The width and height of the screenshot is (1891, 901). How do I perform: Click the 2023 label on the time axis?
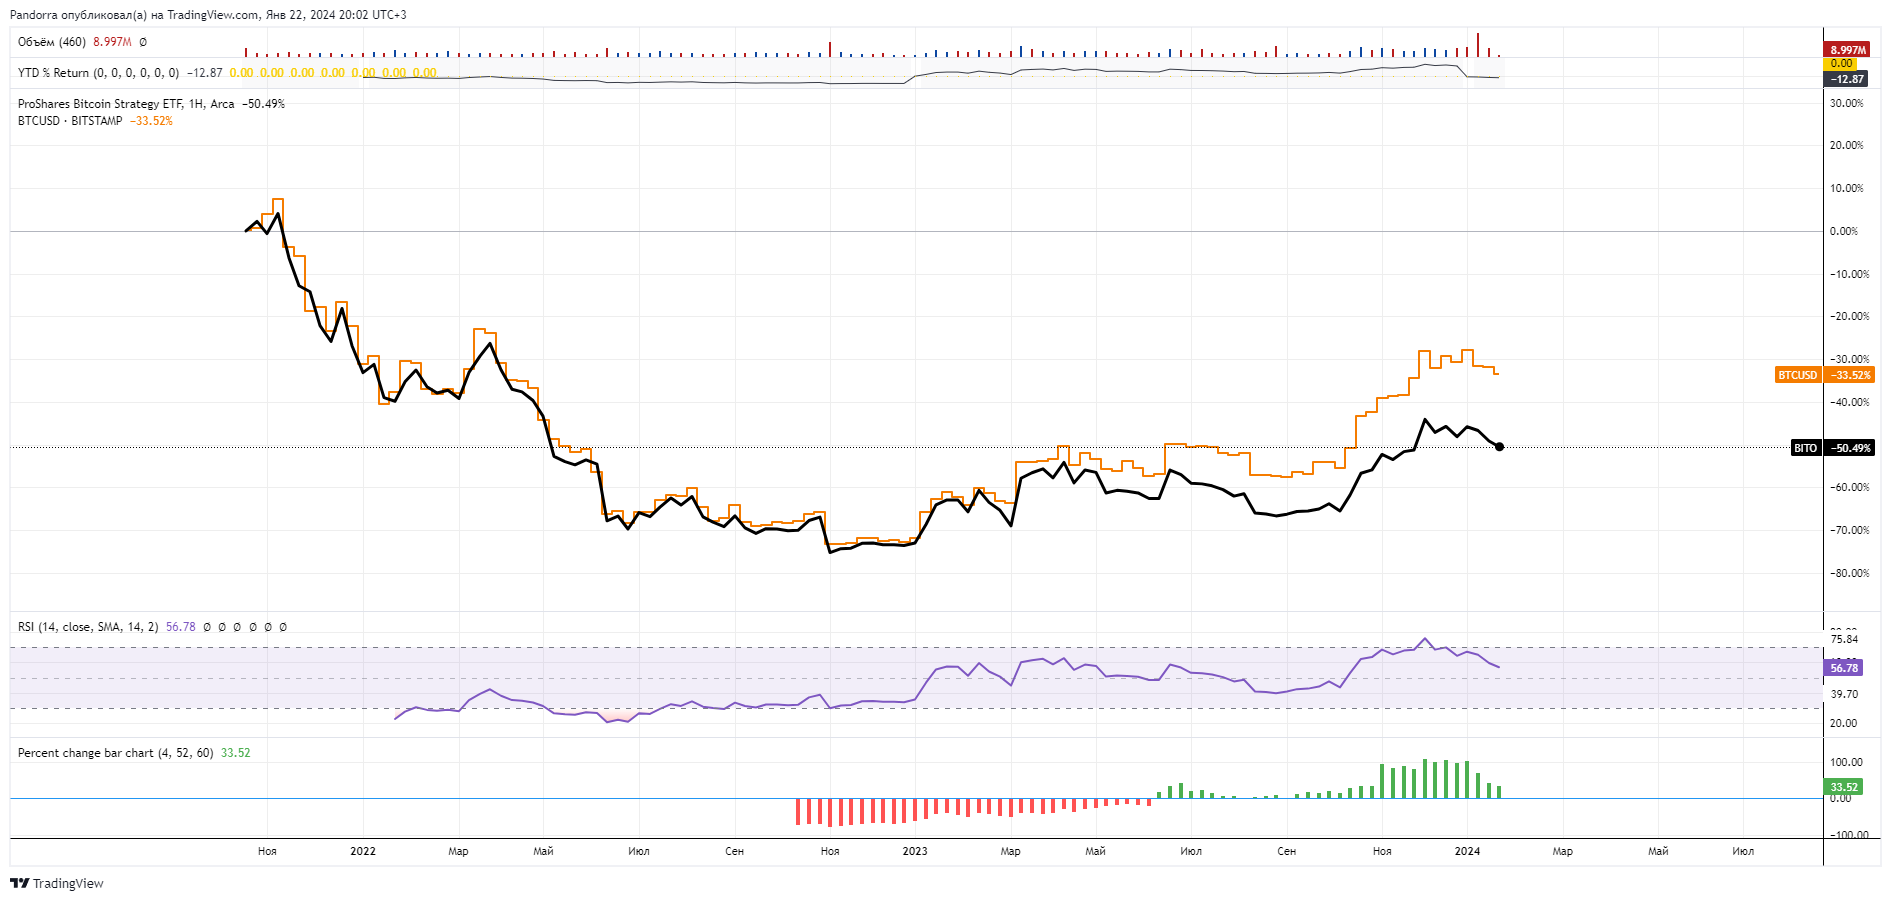(x=915, y=851)
